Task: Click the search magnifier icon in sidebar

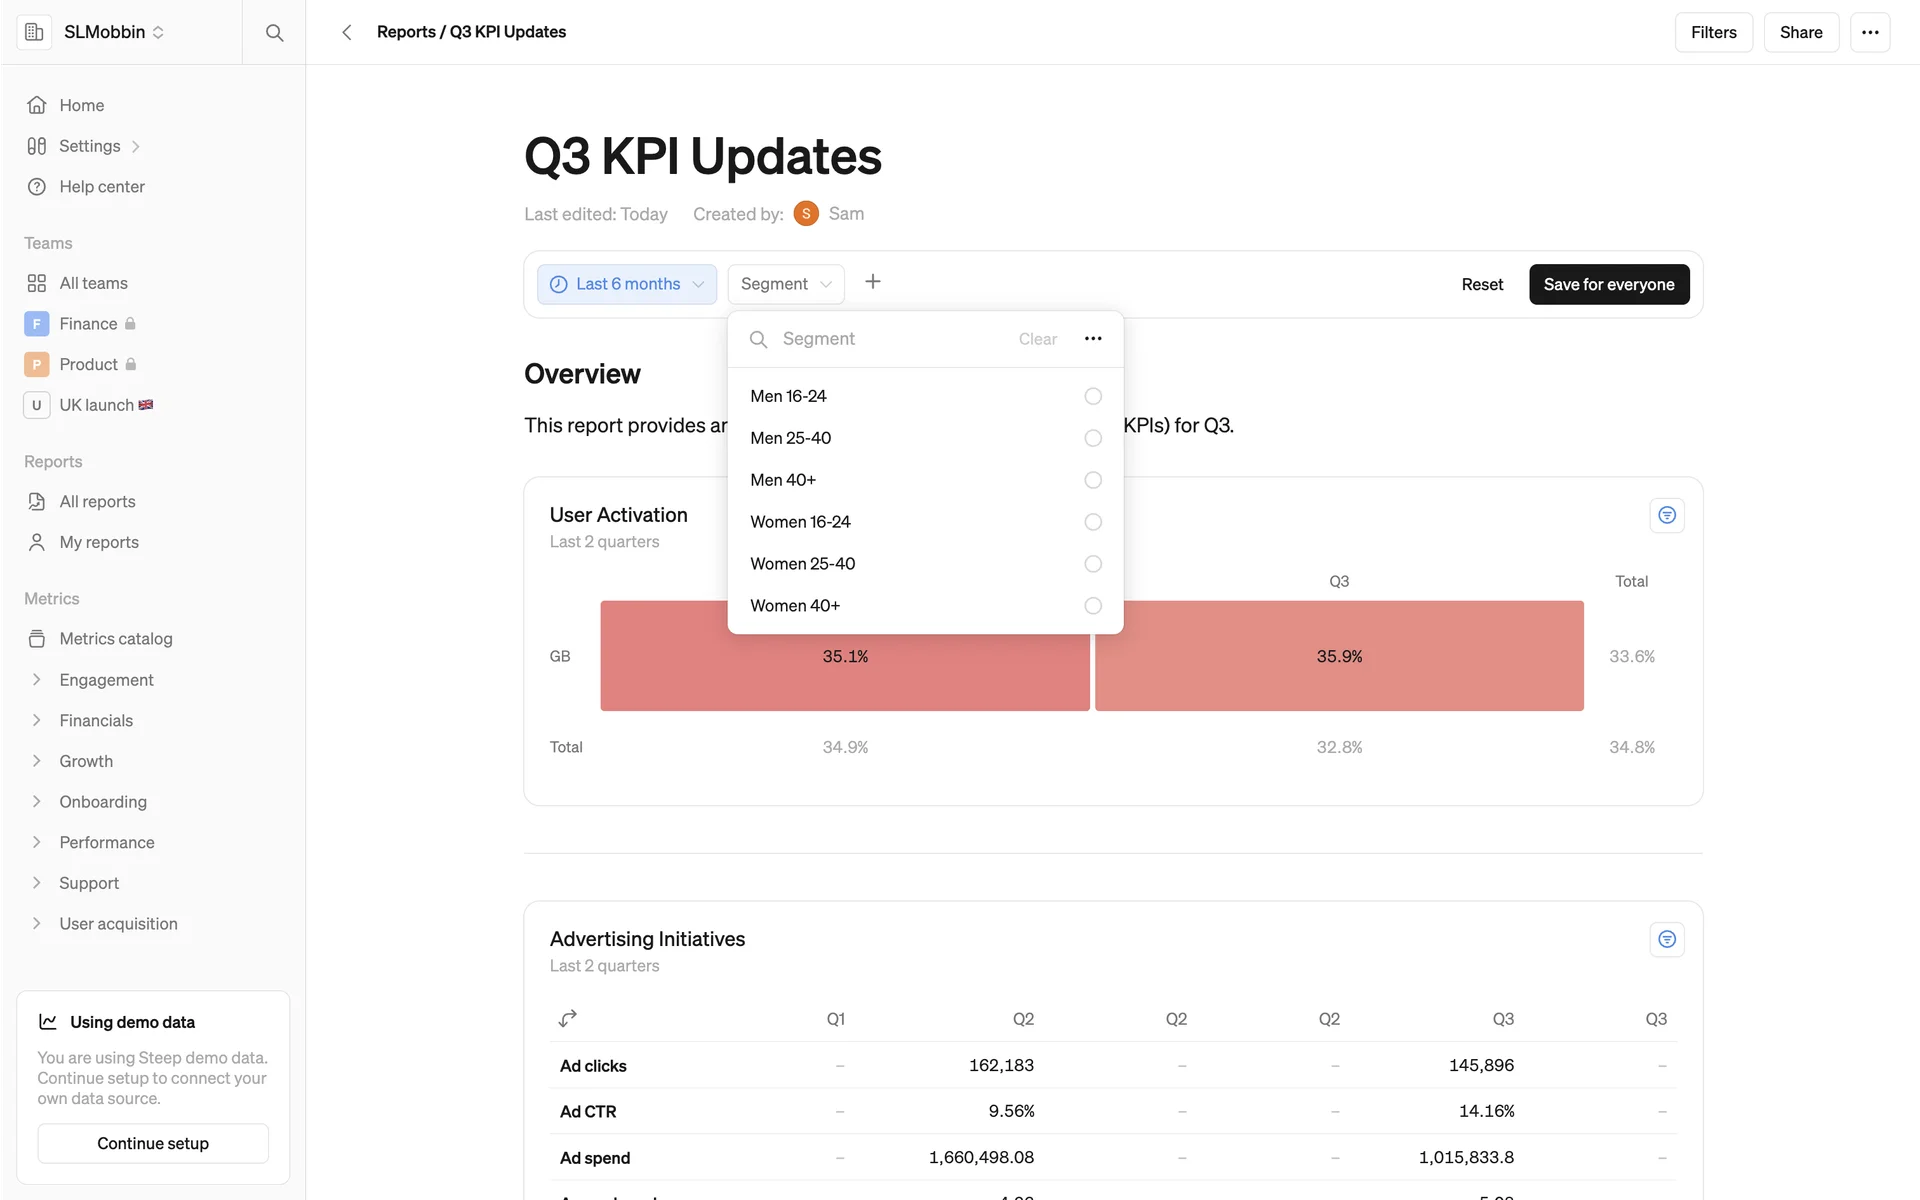Action: (274, 33)
